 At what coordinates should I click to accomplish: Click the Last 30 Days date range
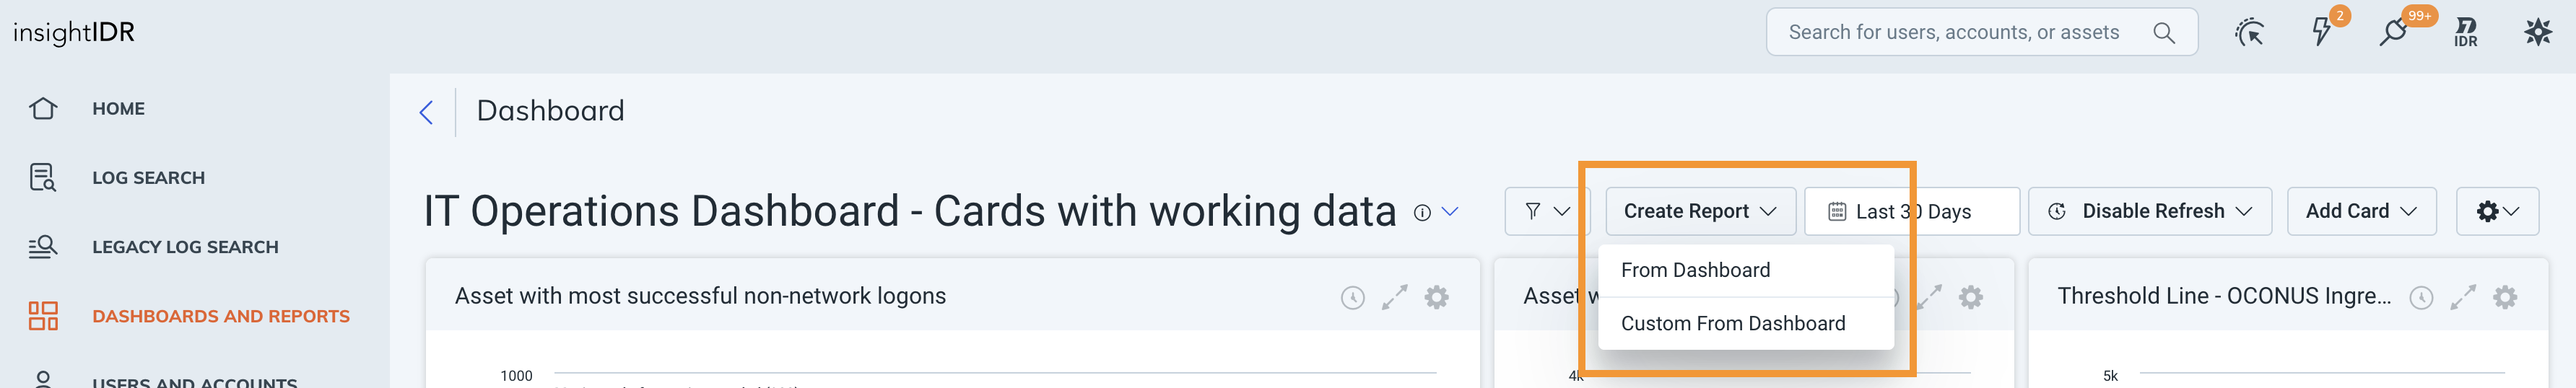pyautogui.click(x=1911, y=211)
